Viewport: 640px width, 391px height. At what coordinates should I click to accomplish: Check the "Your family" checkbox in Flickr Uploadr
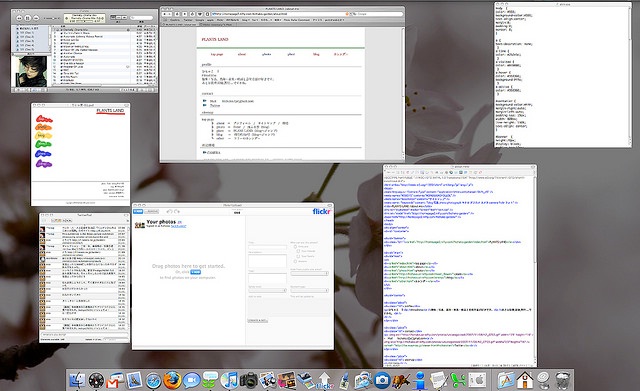pyautogui.click(x=298, y=256)
